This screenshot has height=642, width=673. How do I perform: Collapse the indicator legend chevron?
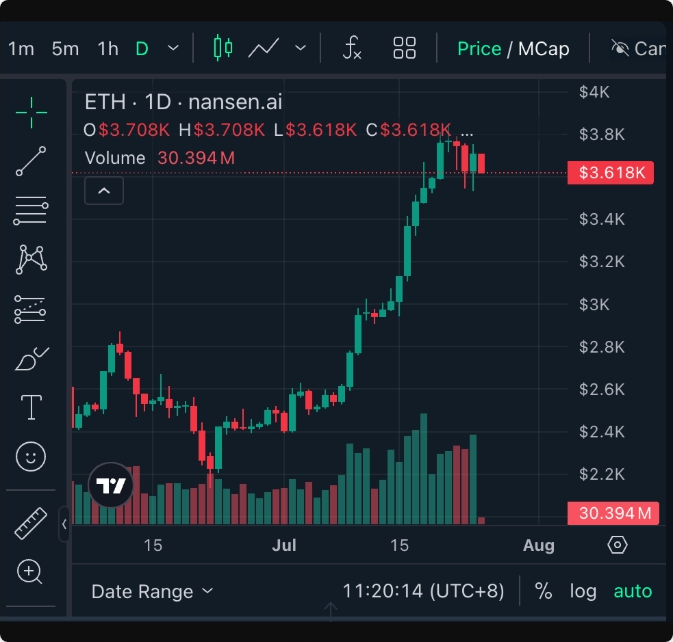pos(104,190)
